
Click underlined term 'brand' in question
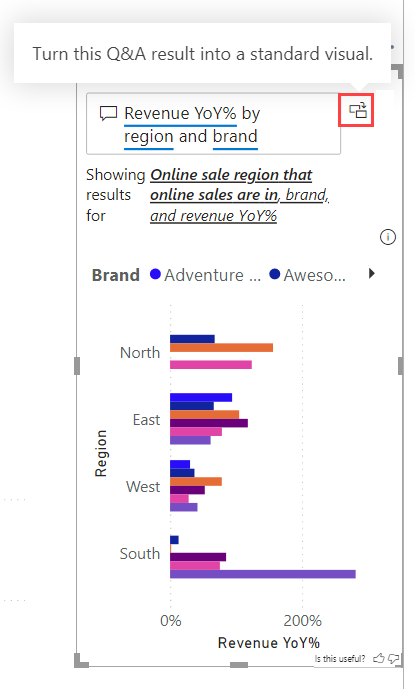(235, 137)
